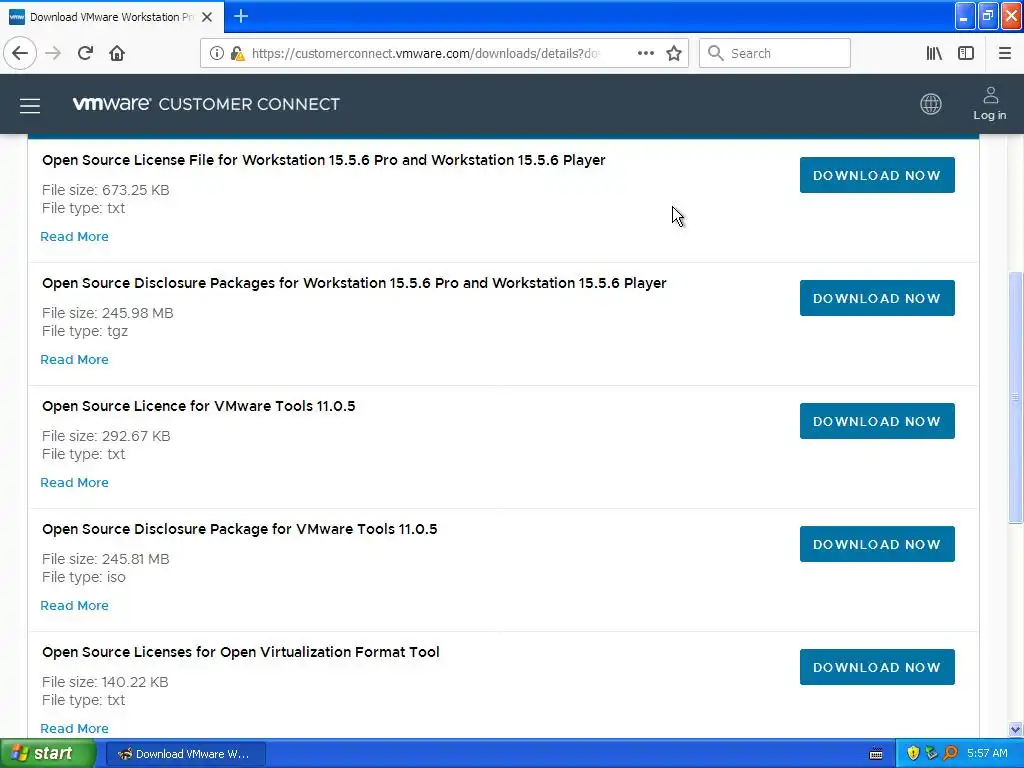Go back to the previous page
Screen dimensions: 1024x768
[x=20, y=53]
